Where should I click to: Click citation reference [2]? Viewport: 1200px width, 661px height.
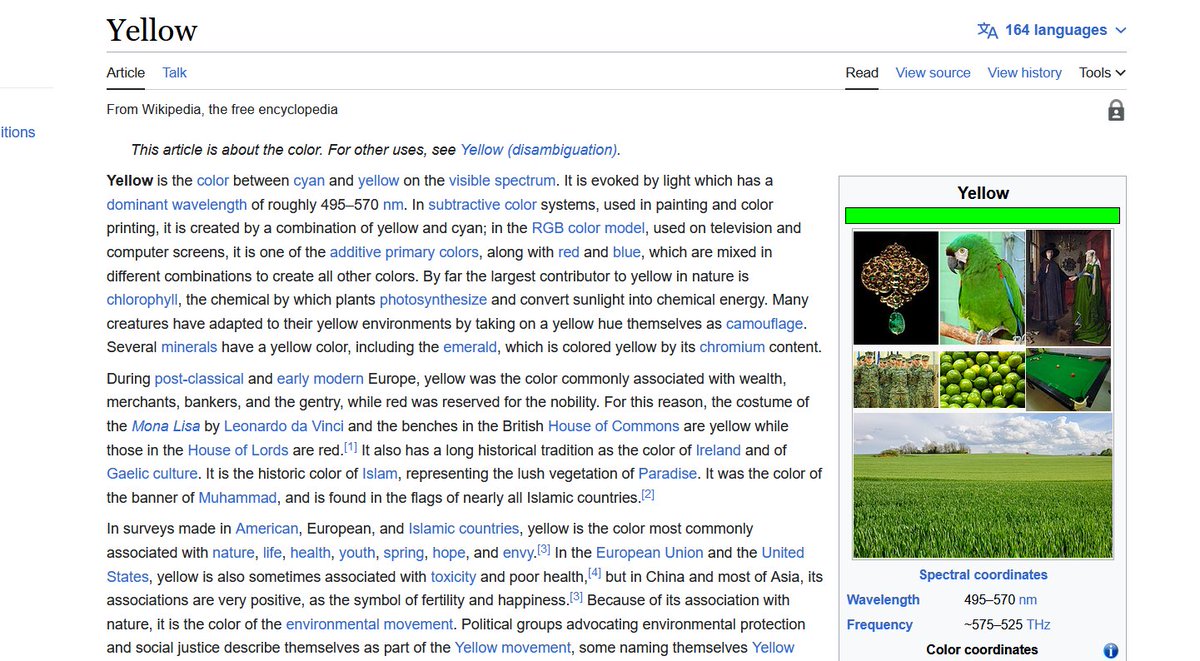tap(648, 494)
